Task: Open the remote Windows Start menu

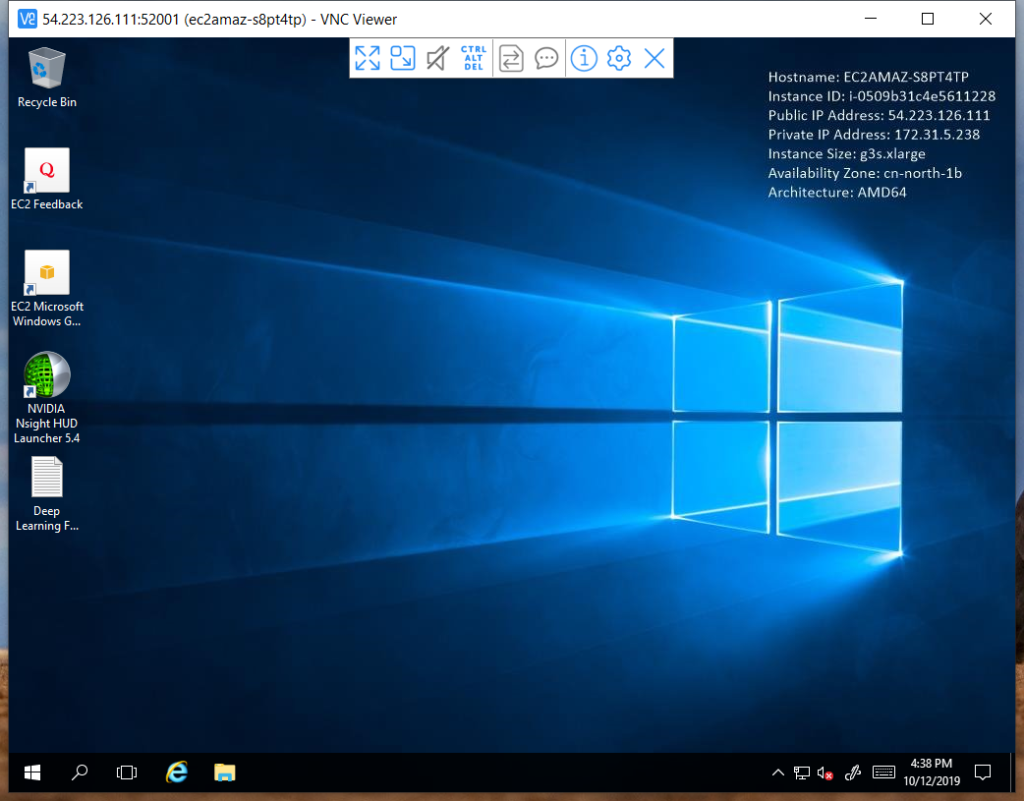Action: [x=32, y=772]
